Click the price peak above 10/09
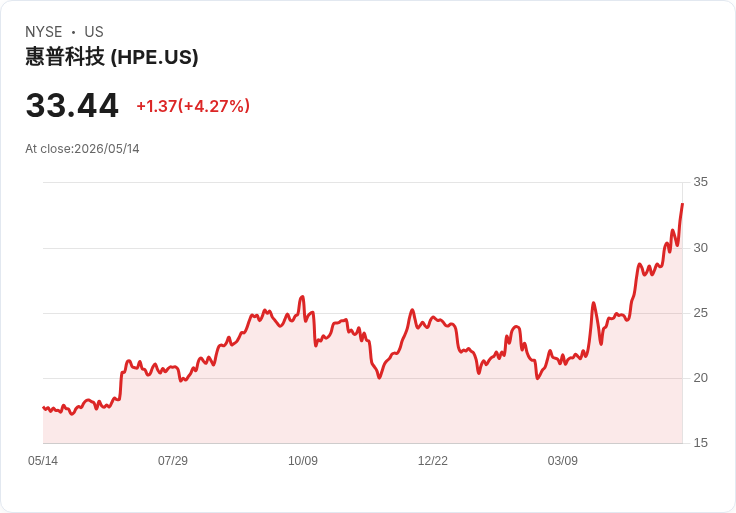This screenshot has width=736, height=513. (302, 296)
